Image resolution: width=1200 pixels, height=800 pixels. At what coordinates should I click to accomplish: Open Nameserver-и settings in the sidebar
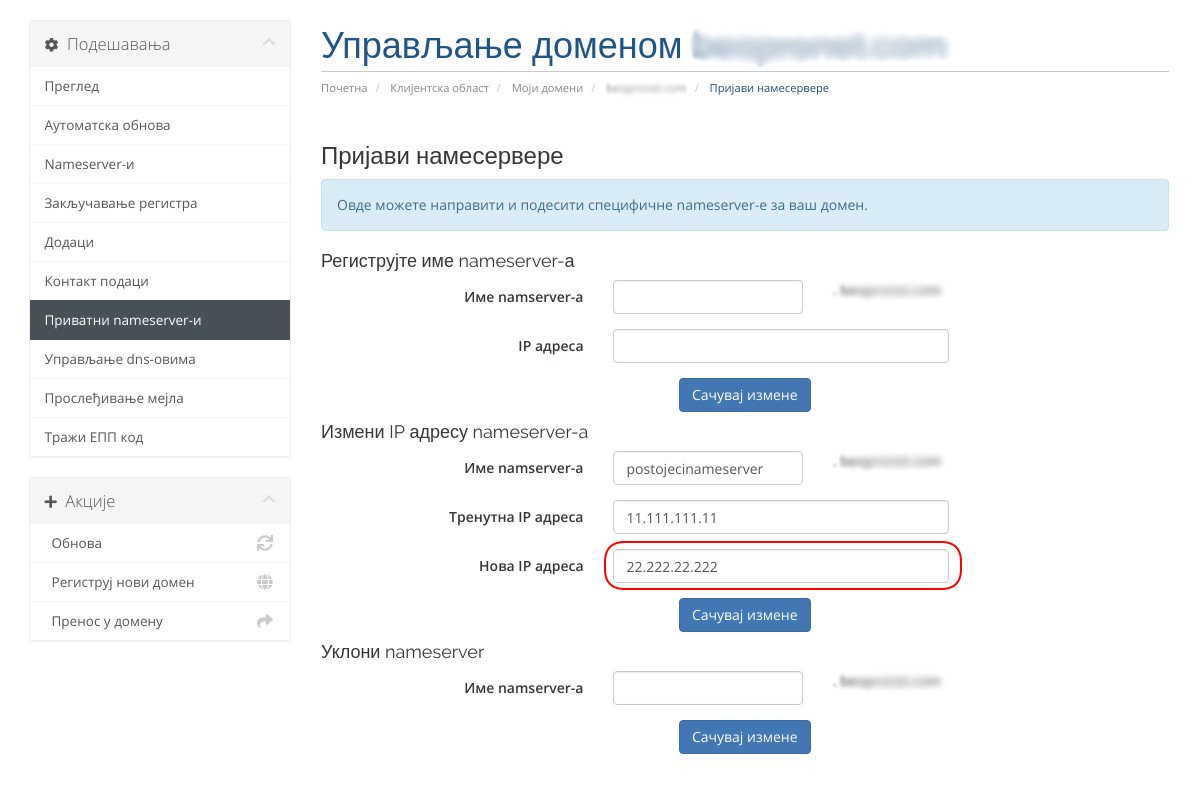(x=160, y=164)
